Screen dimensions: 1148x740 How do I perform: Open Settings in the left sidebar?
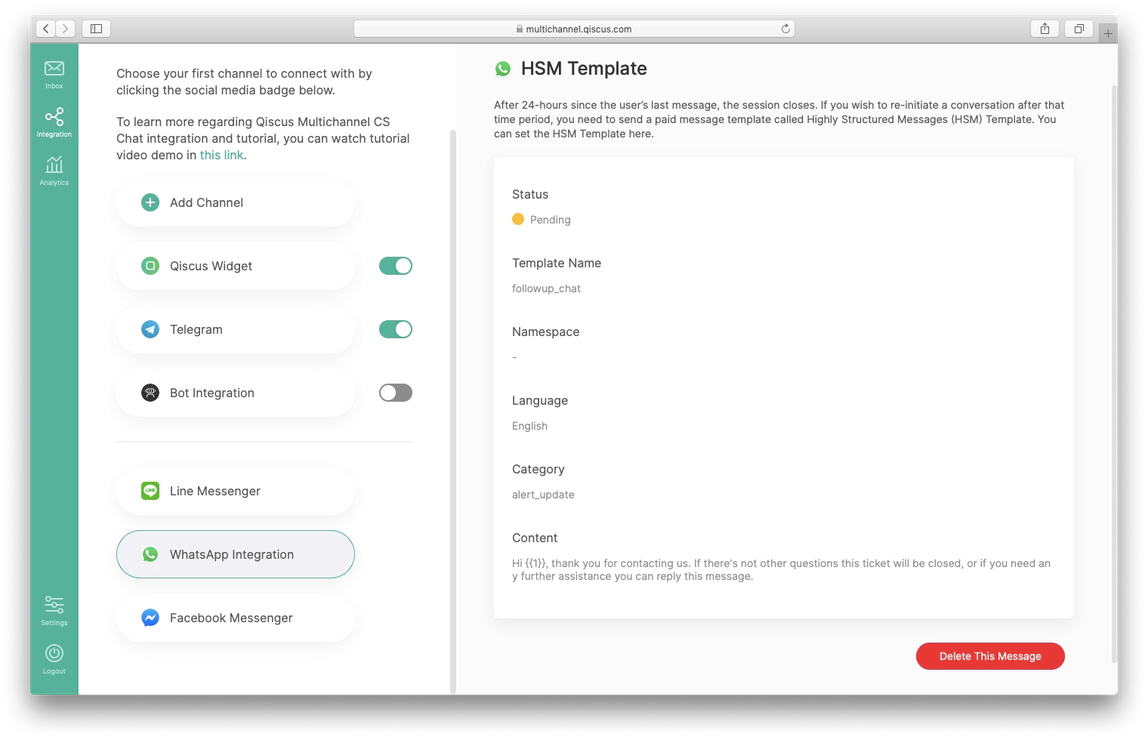[54, 609]
